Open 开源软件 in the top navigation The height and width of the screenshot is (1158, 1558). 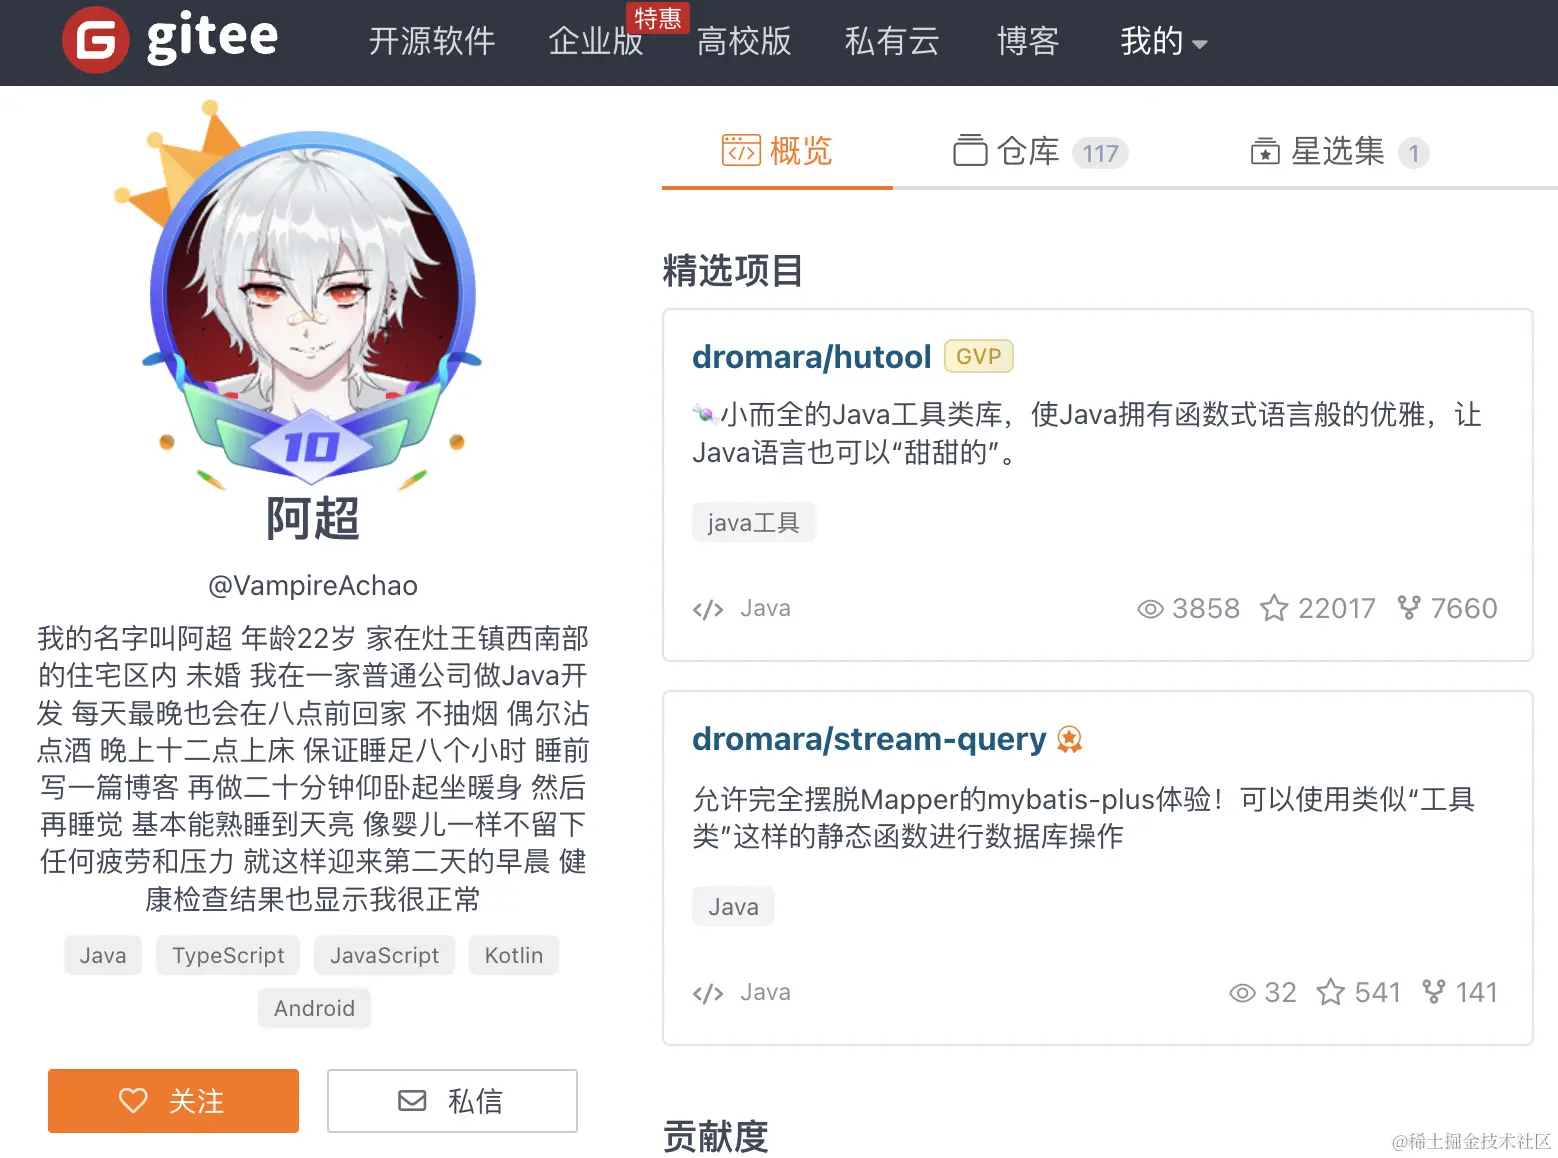432,41
